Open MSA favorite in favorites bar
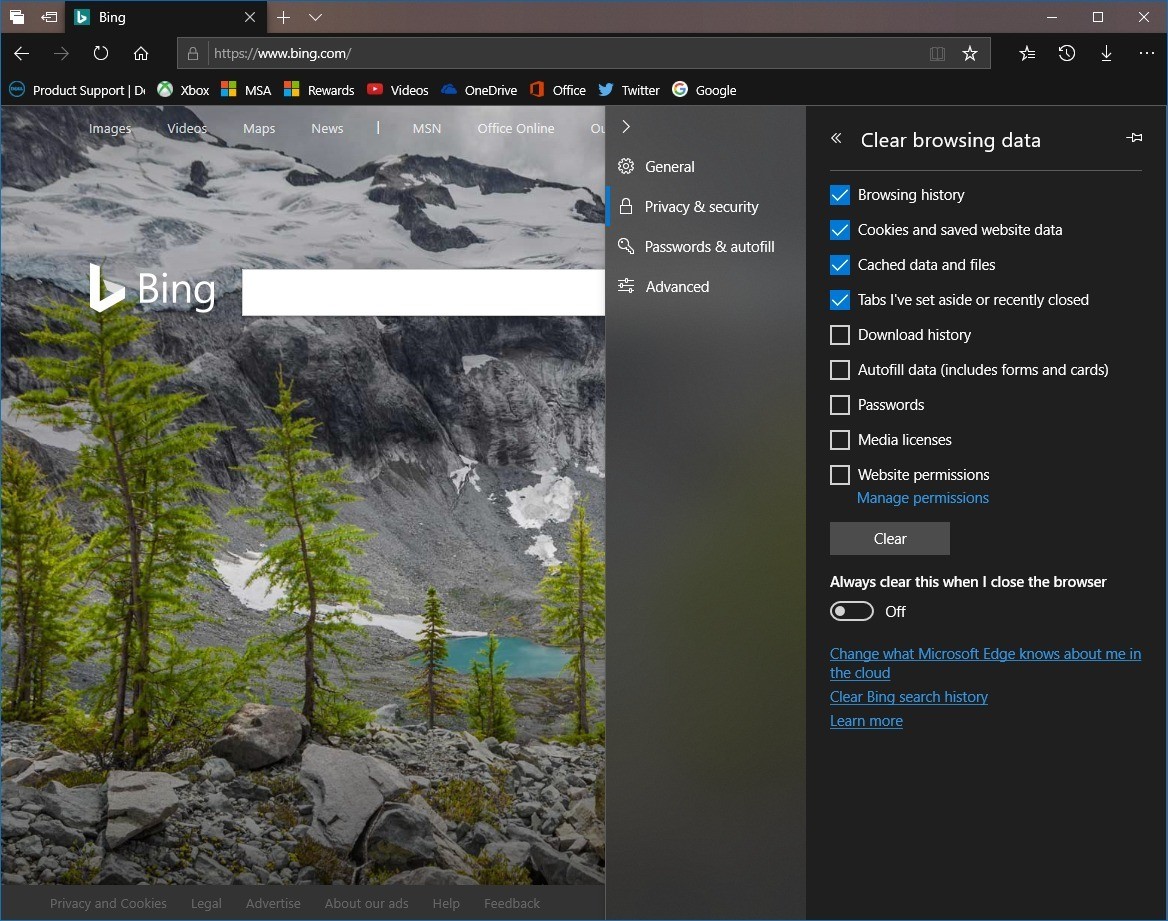The image size is (1168, 921). 246,90
